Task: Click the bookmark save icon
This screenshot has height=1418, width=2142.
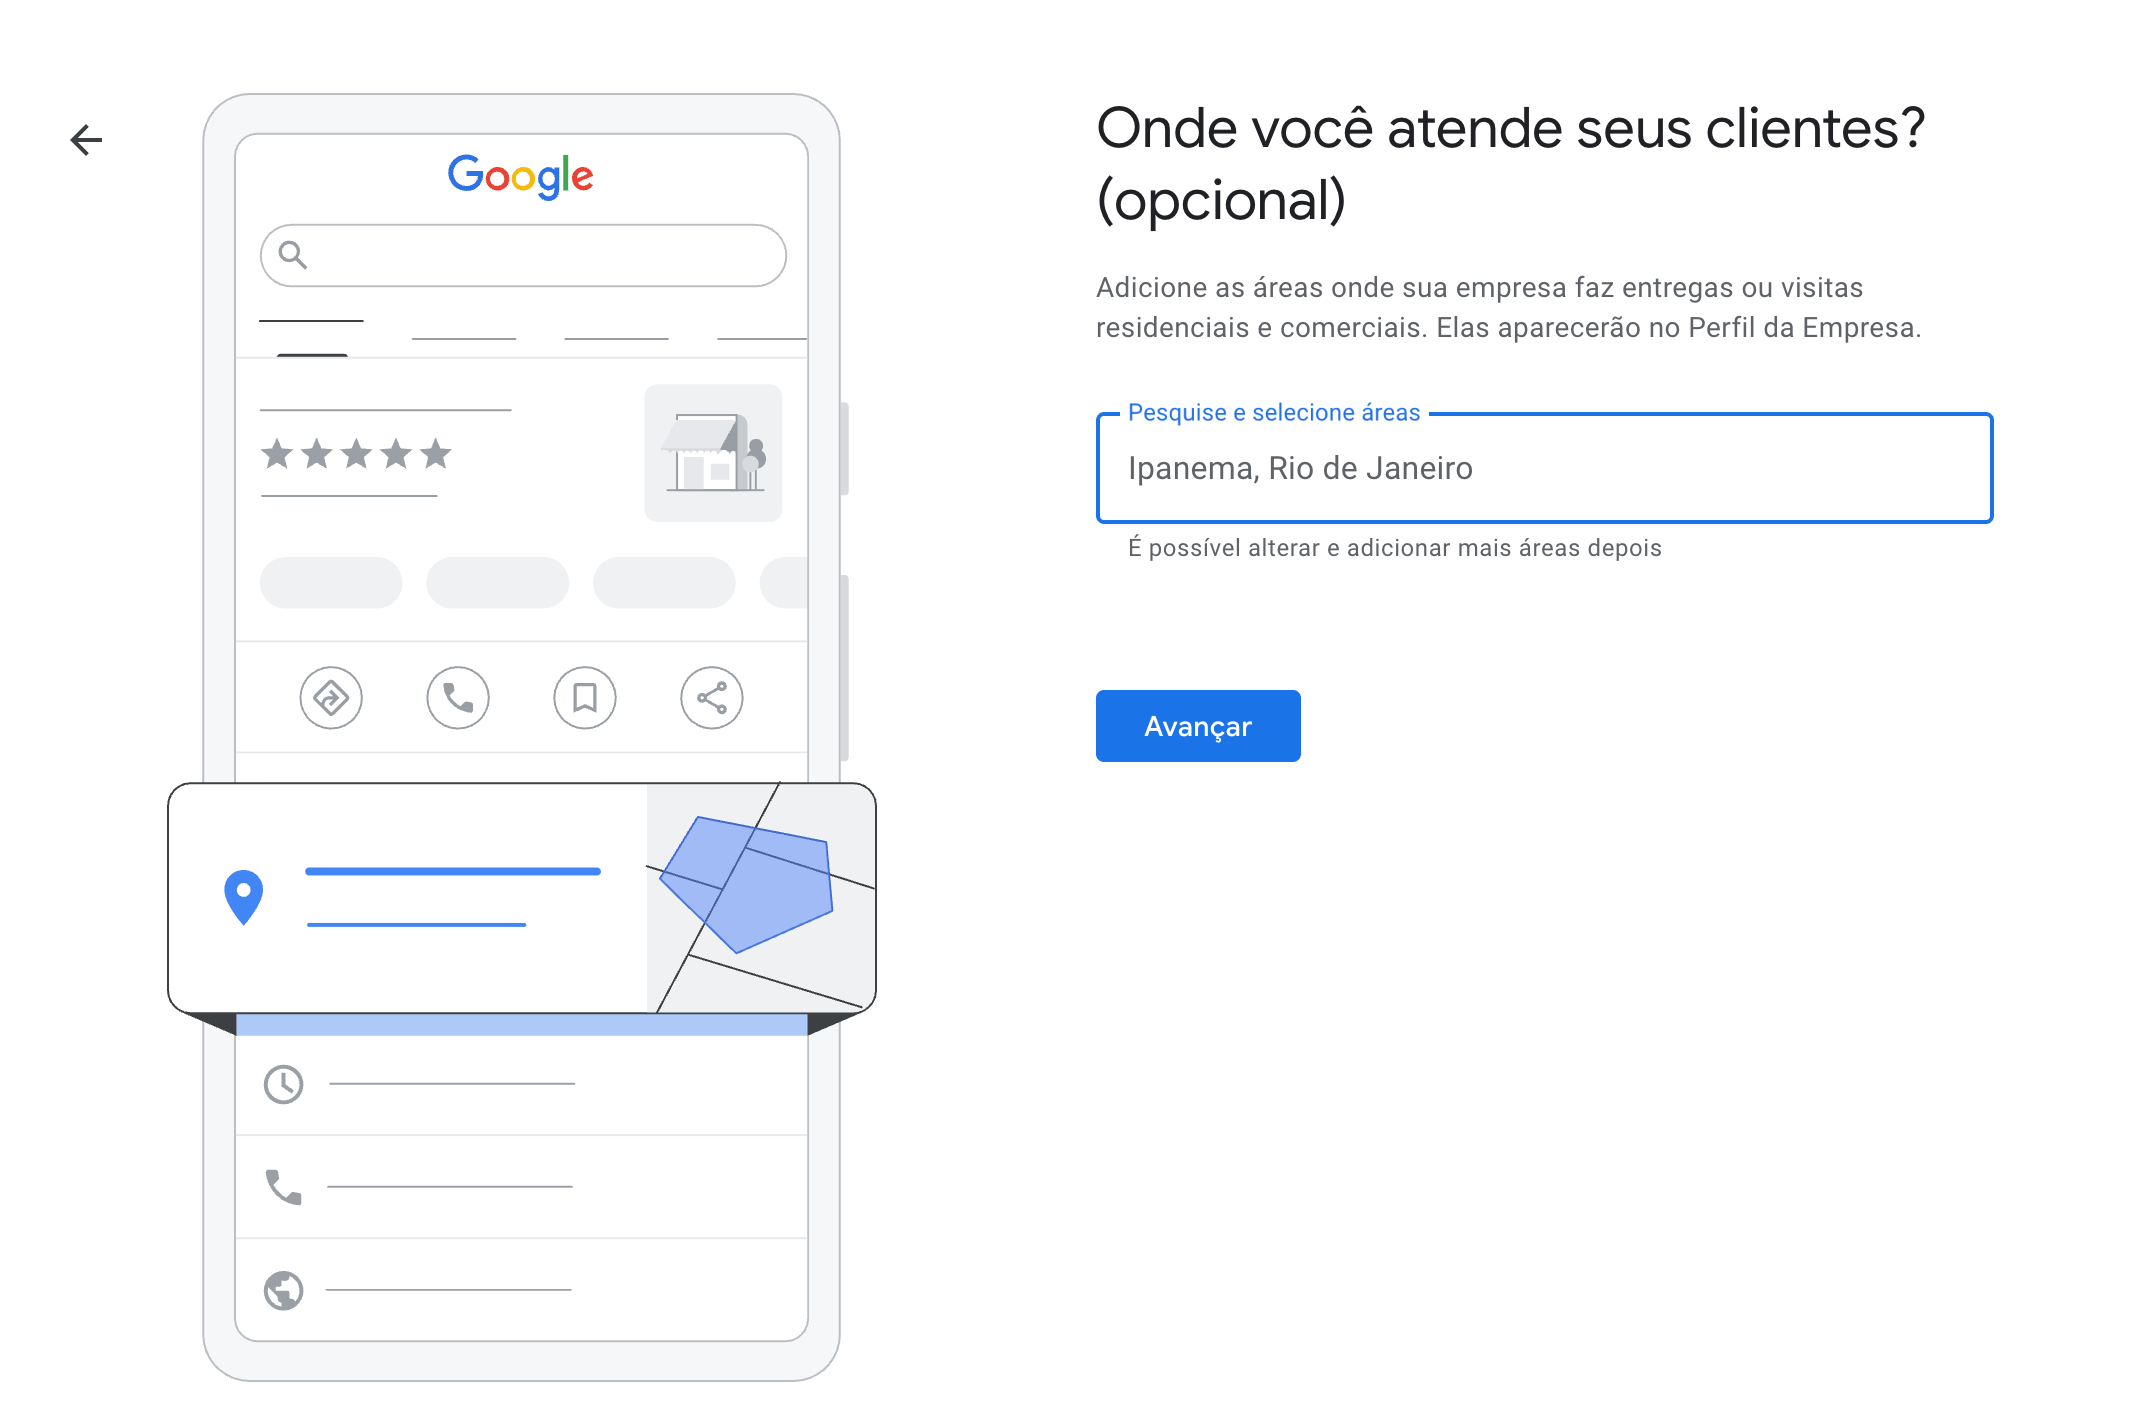Action: point(585,698)
